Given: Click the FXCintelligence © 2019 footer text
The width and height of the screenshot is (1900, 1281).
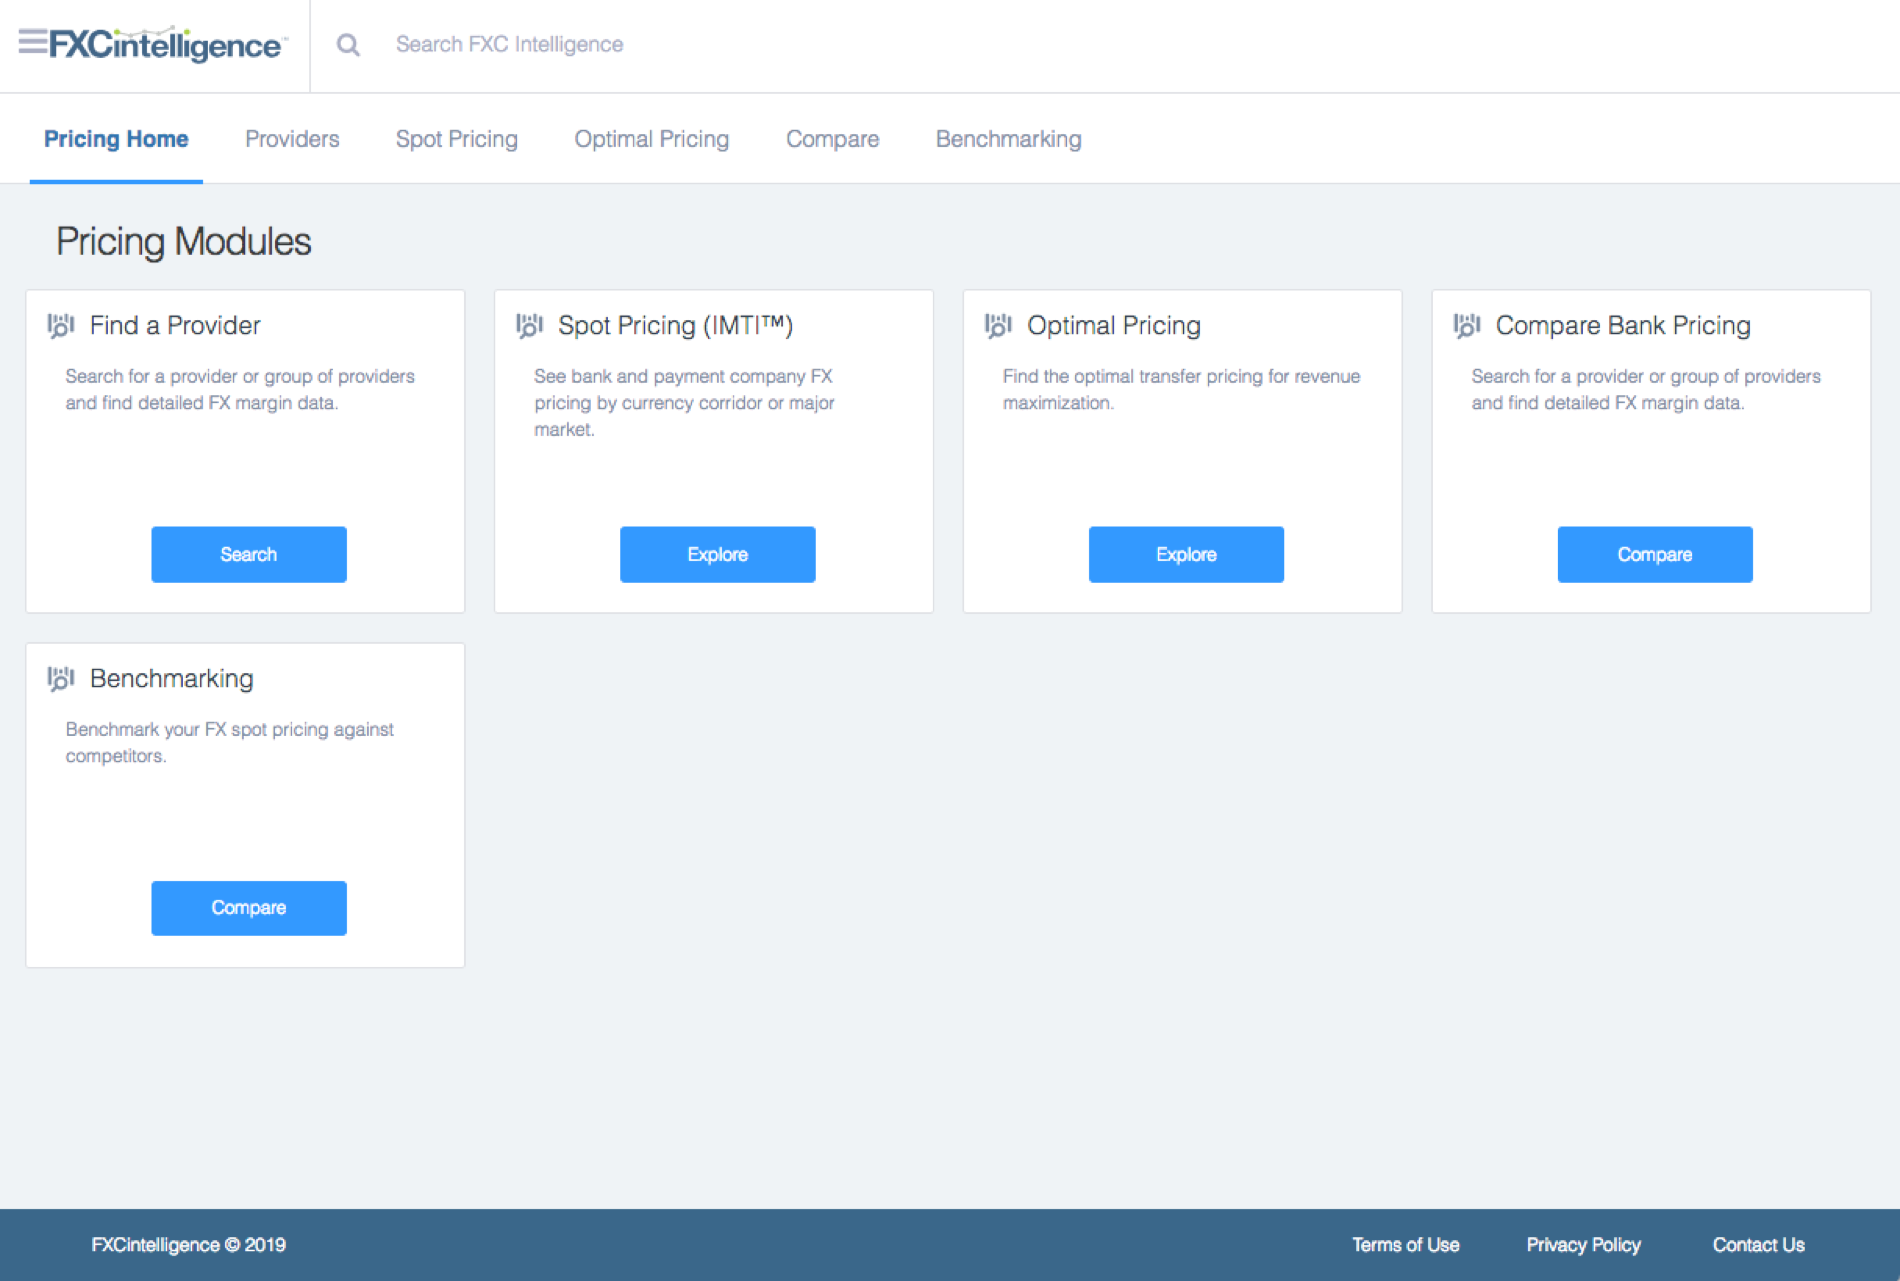Looking at the screenshot, I should 189,1245.
